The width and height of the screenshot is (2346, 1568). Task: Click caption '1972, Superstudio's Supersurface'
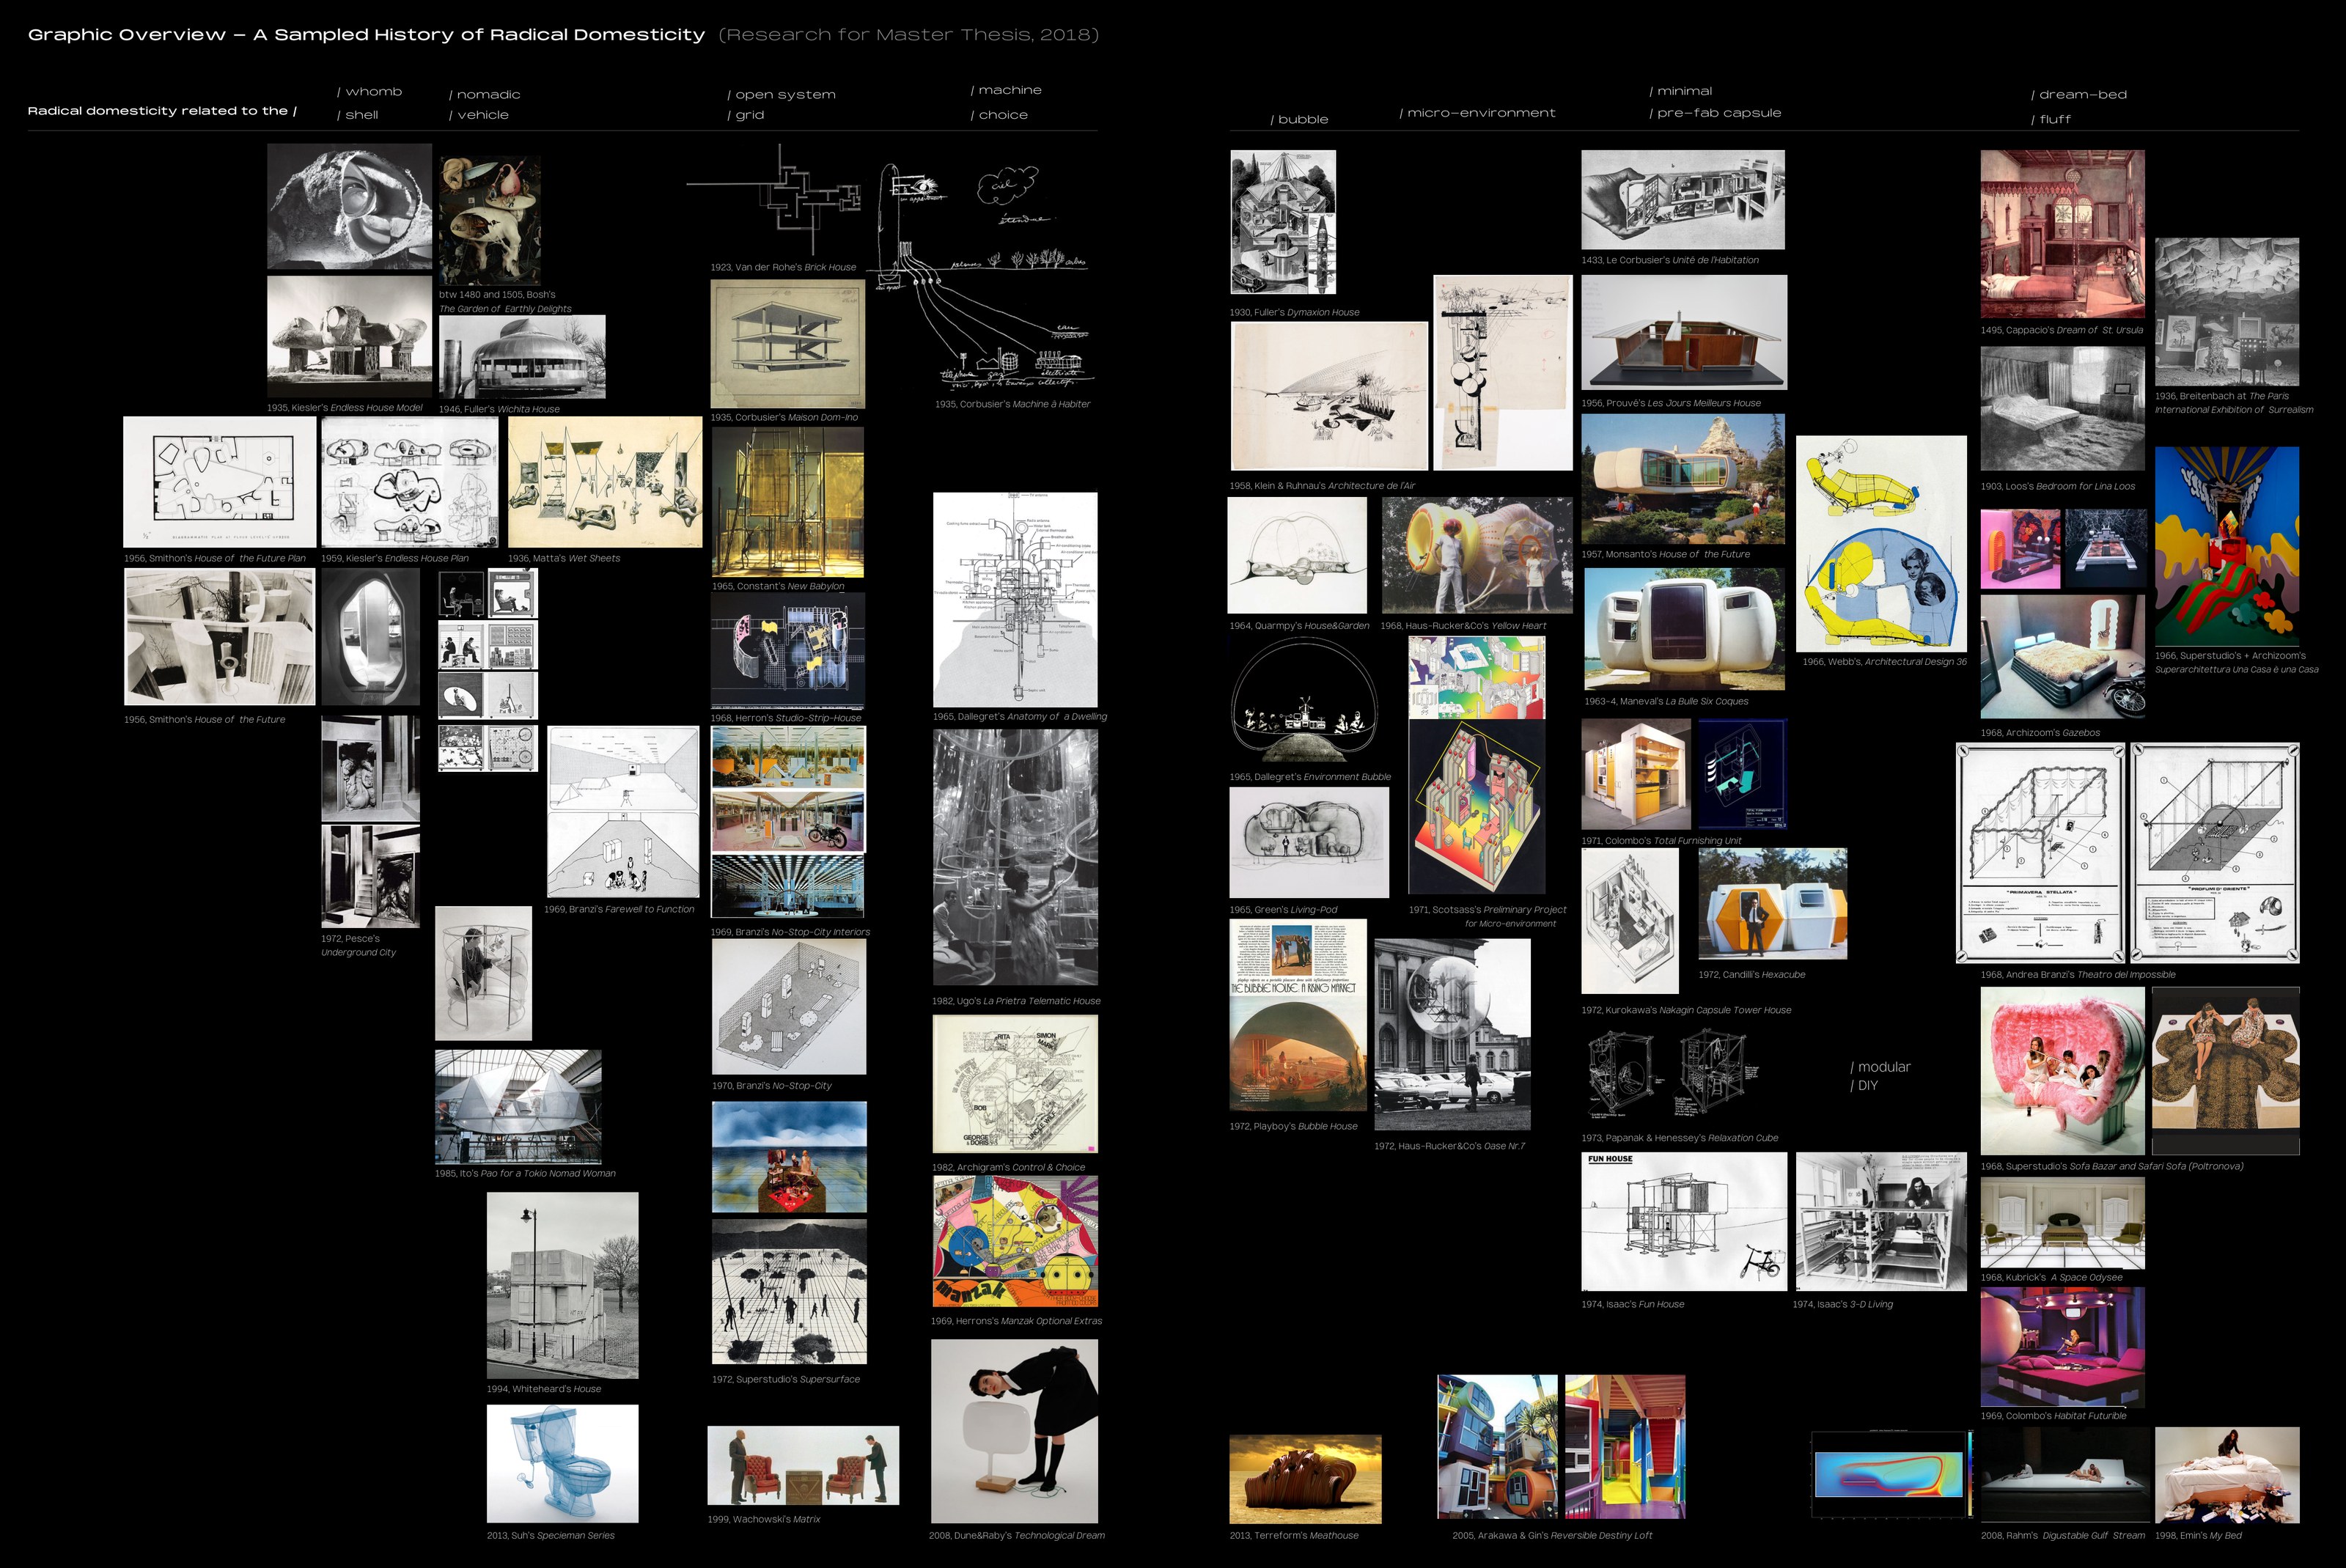pos(786,1380)
